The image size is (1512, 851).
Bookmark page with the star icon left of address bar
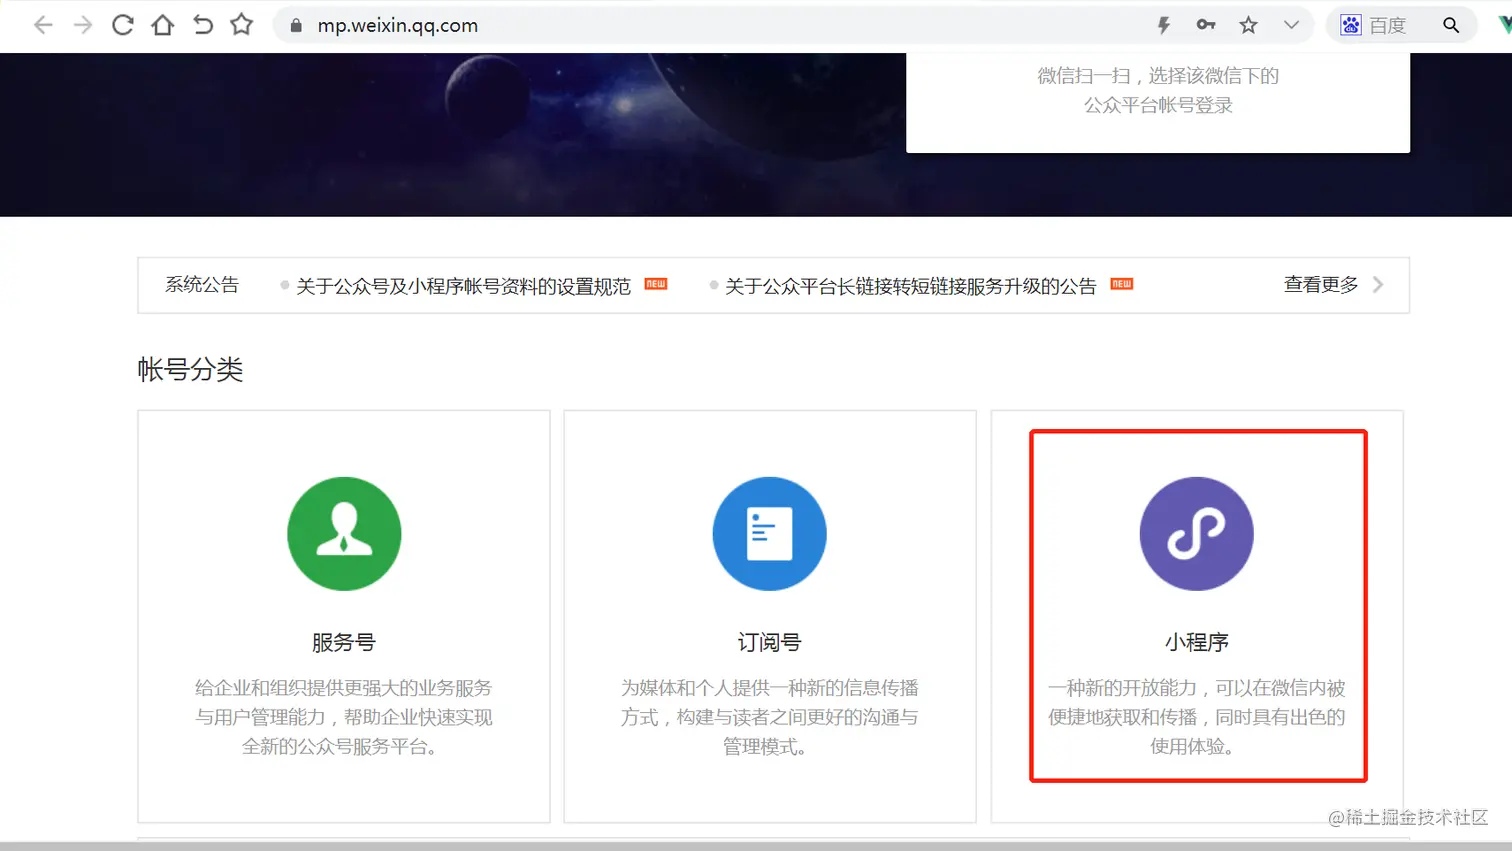[242, 25]
